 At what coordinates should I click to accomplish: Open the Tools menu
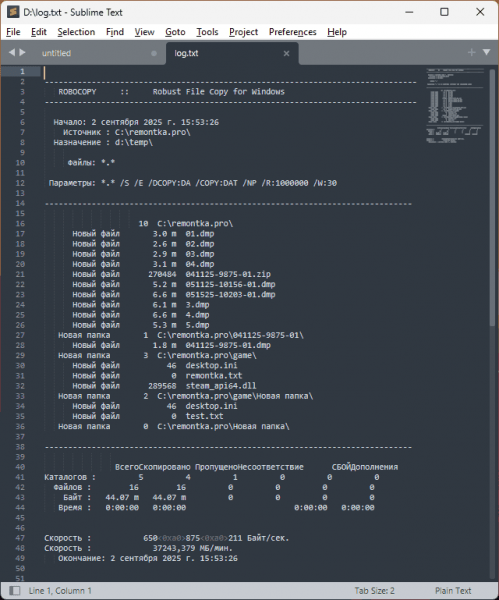click(207, 32)
